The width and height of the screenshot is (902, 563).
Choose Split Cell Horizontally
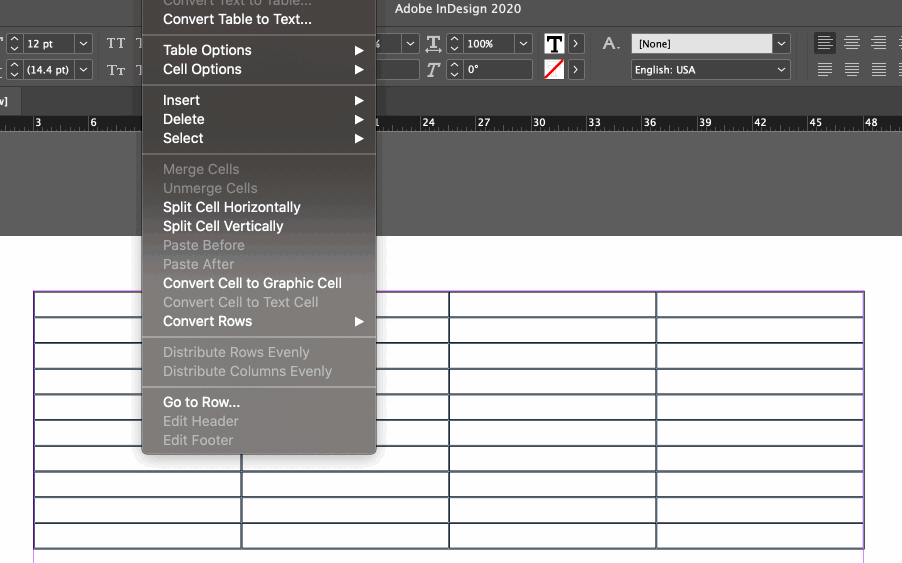click(232, 207)
